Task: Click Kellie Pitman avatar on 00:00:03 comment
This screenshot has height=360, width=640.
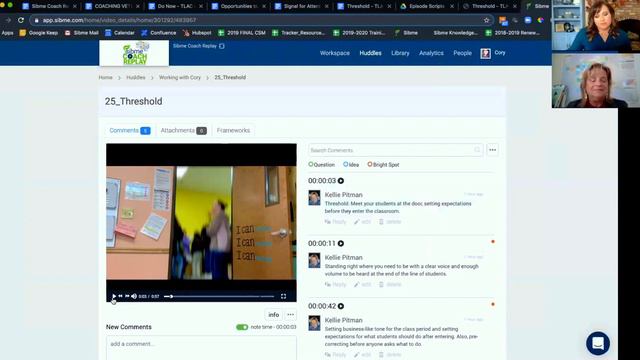Action: click(314, 198)
